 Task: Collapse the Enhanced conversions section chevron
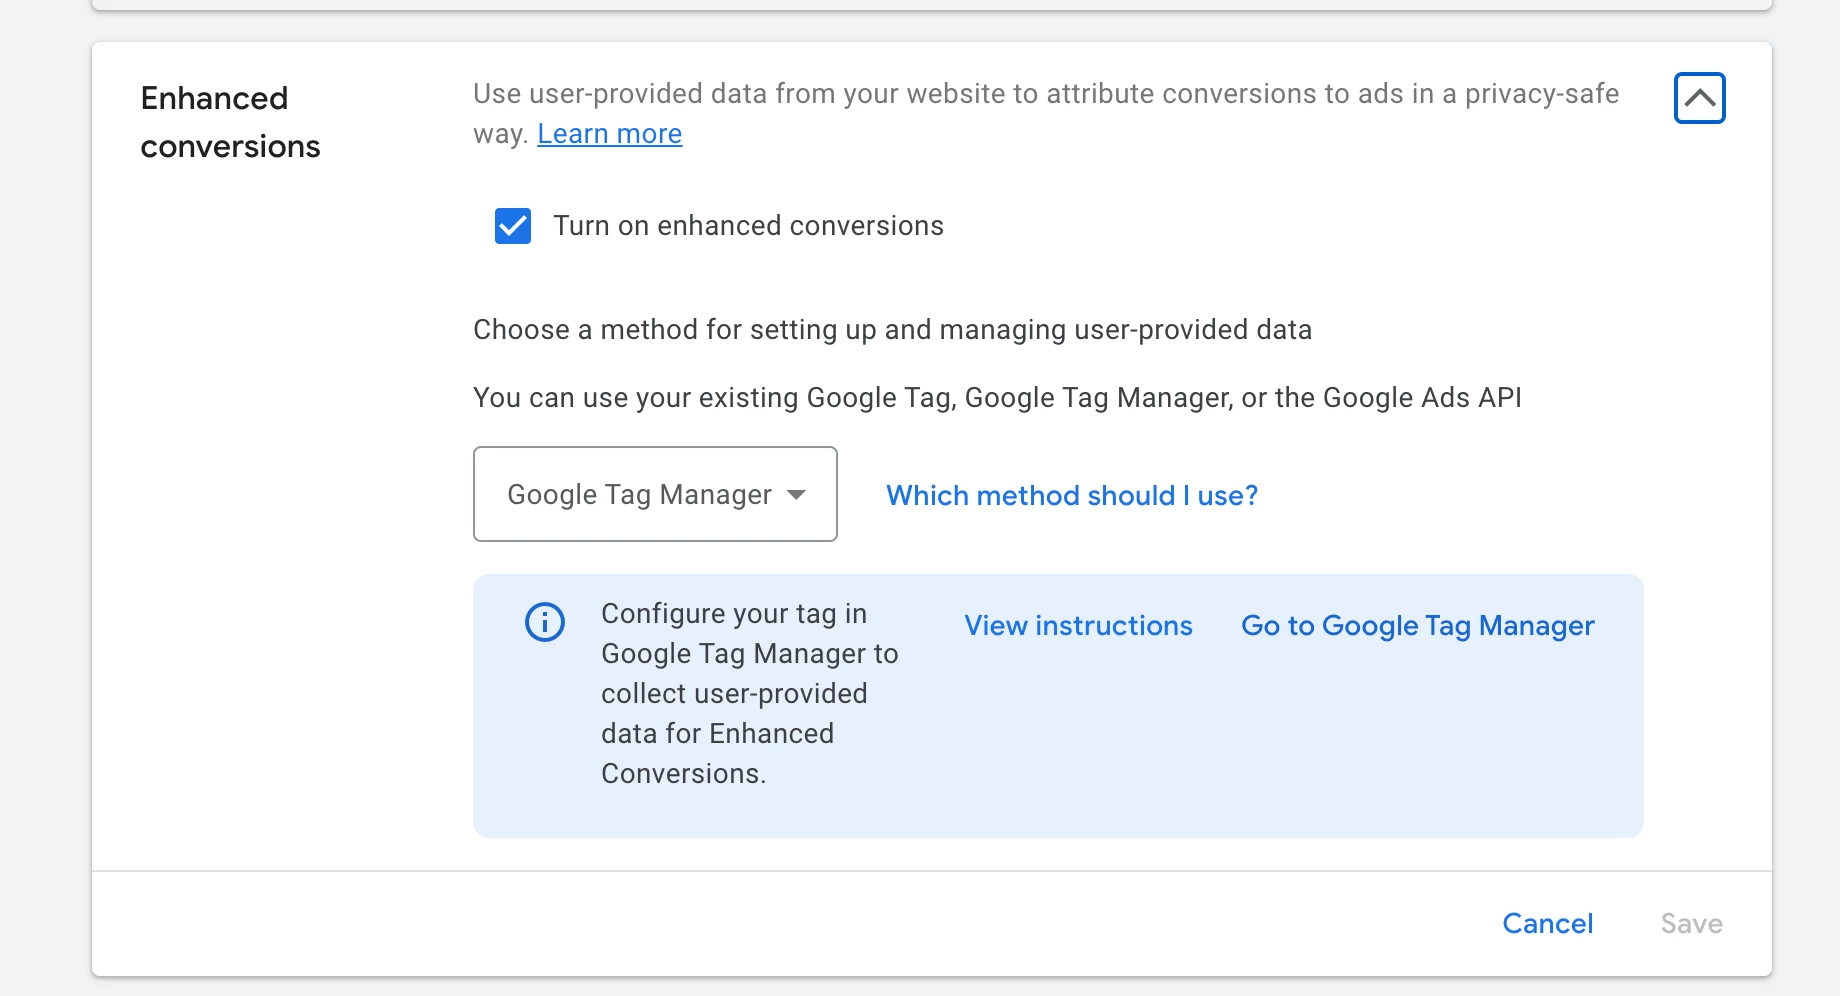click(x=1699, y=98)
